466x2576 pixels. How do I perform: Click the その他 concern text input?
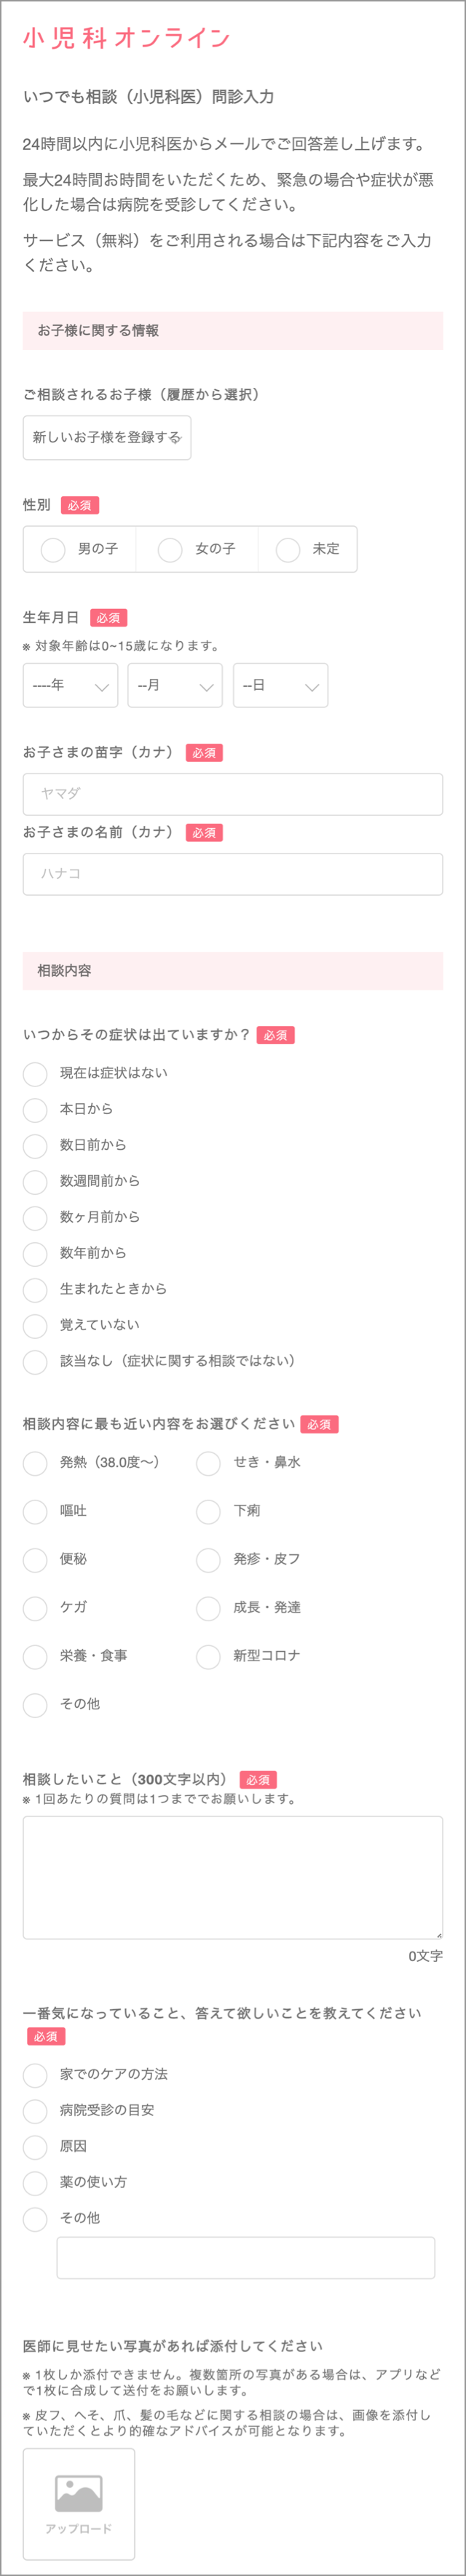(246, 2257)
